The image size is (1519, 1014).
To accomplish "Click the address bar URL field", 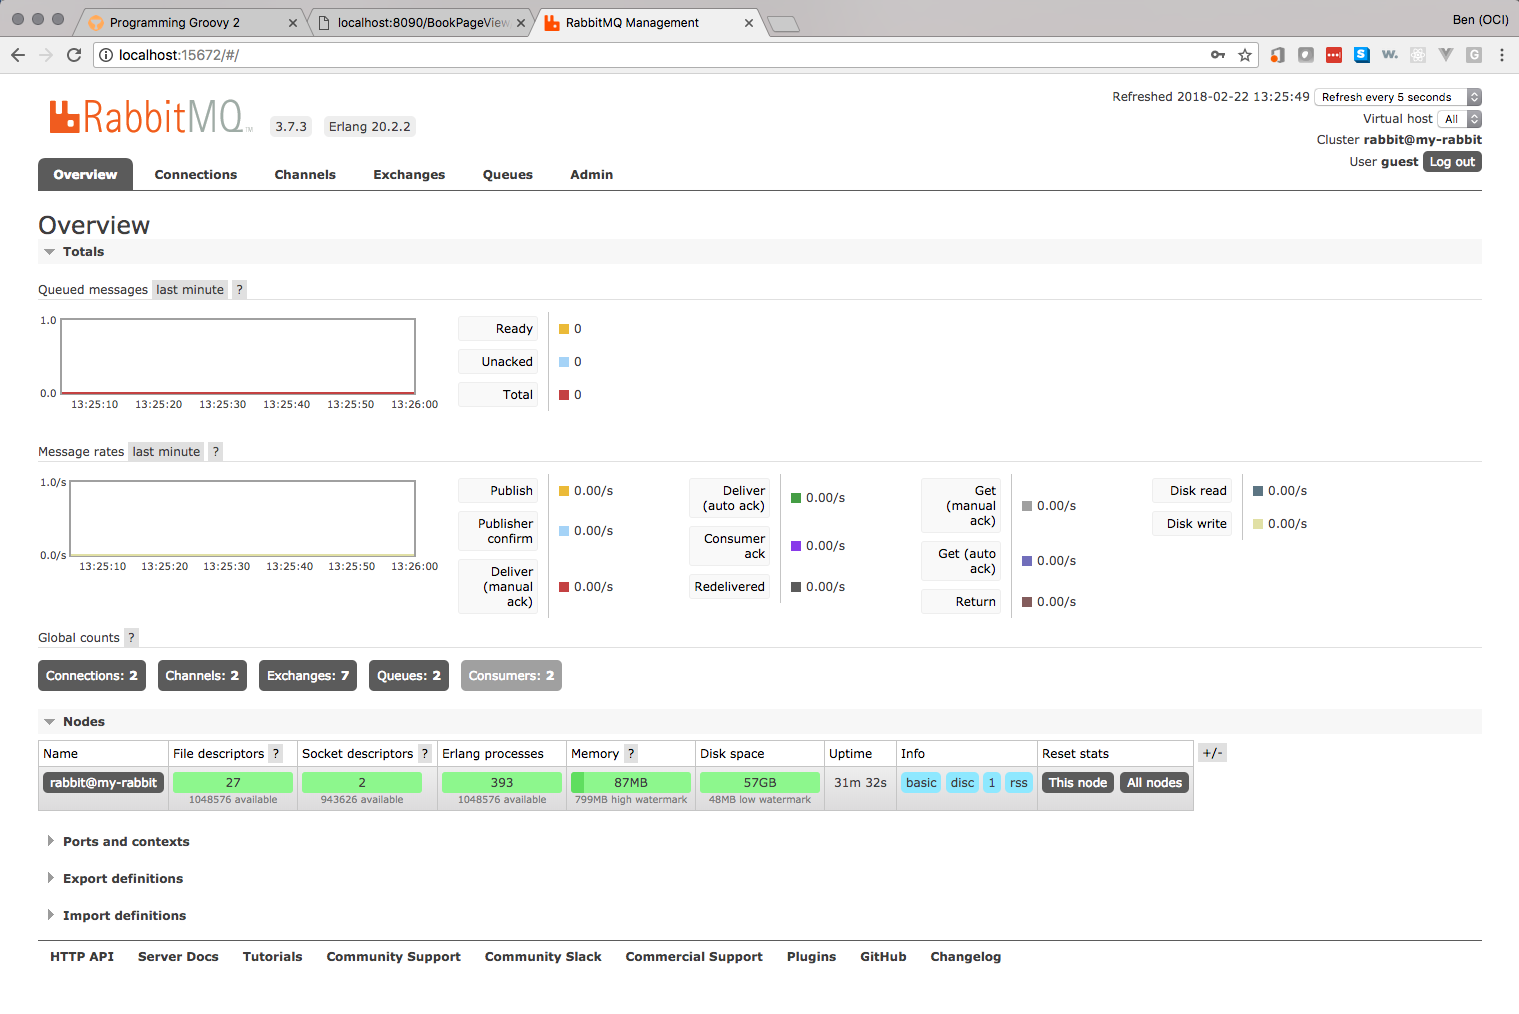I will tap(660, 55).
